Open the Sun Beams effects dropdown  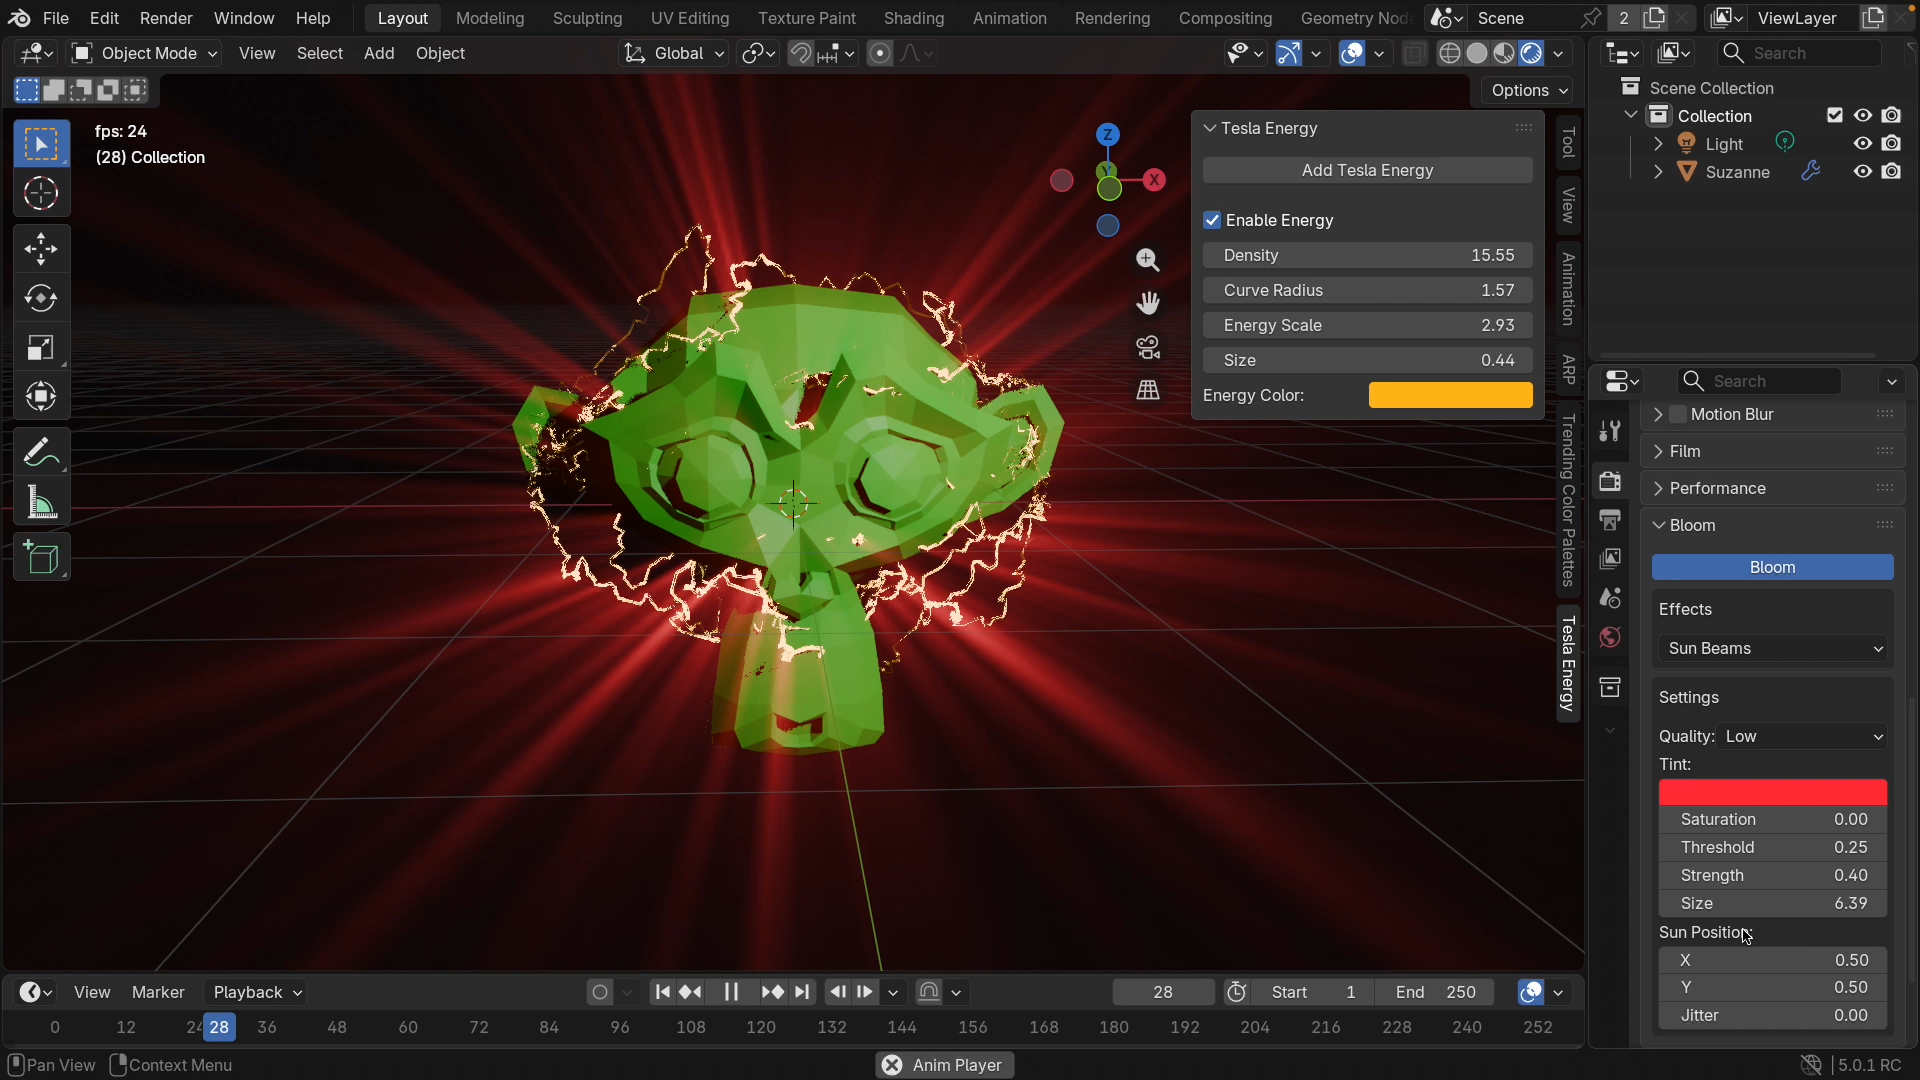point(1772,648)
